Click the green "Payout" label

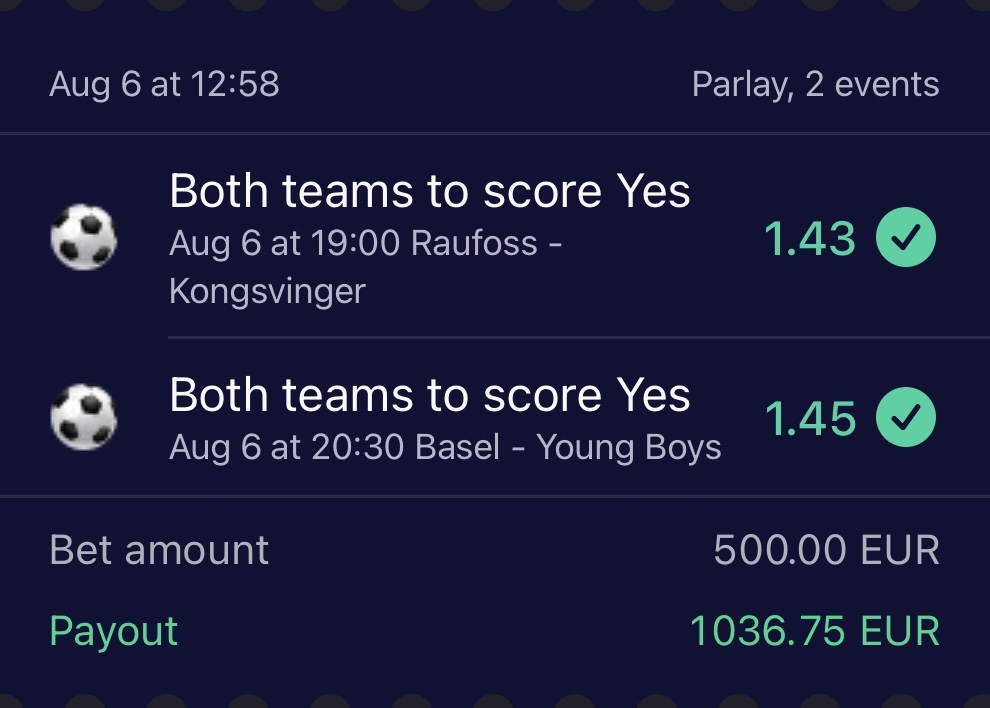click(114, 631)
